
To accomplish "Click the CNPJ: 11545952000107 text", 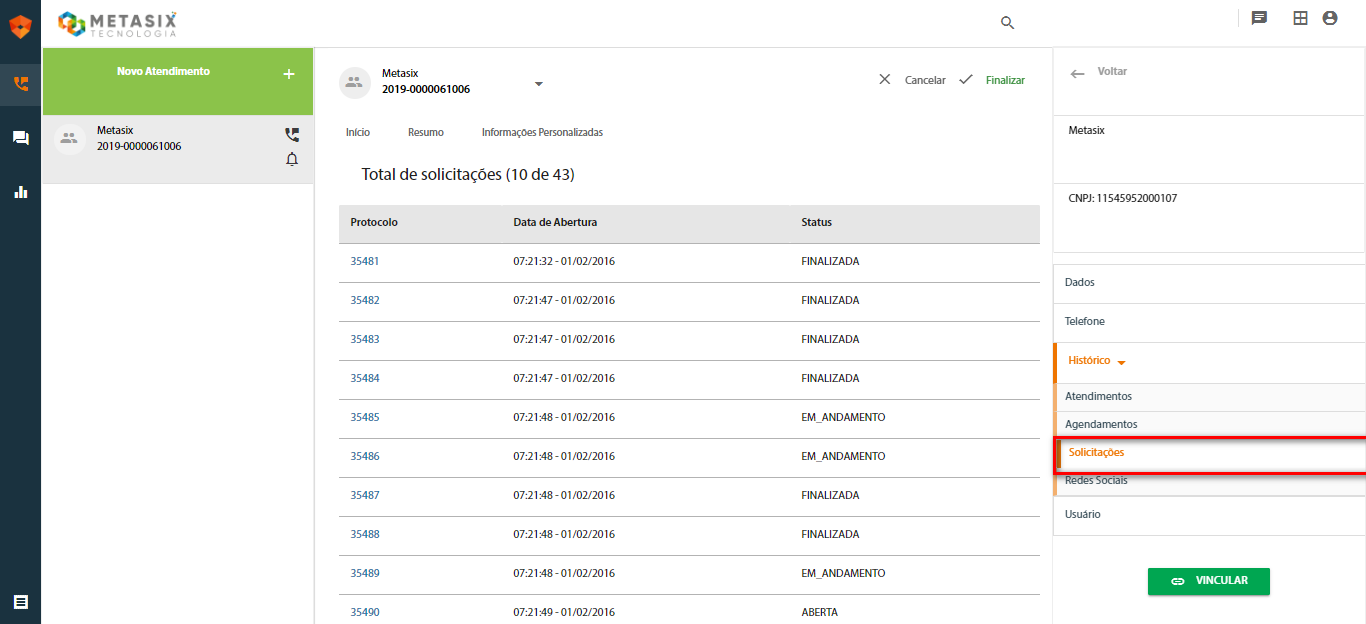I will 1123,198.
